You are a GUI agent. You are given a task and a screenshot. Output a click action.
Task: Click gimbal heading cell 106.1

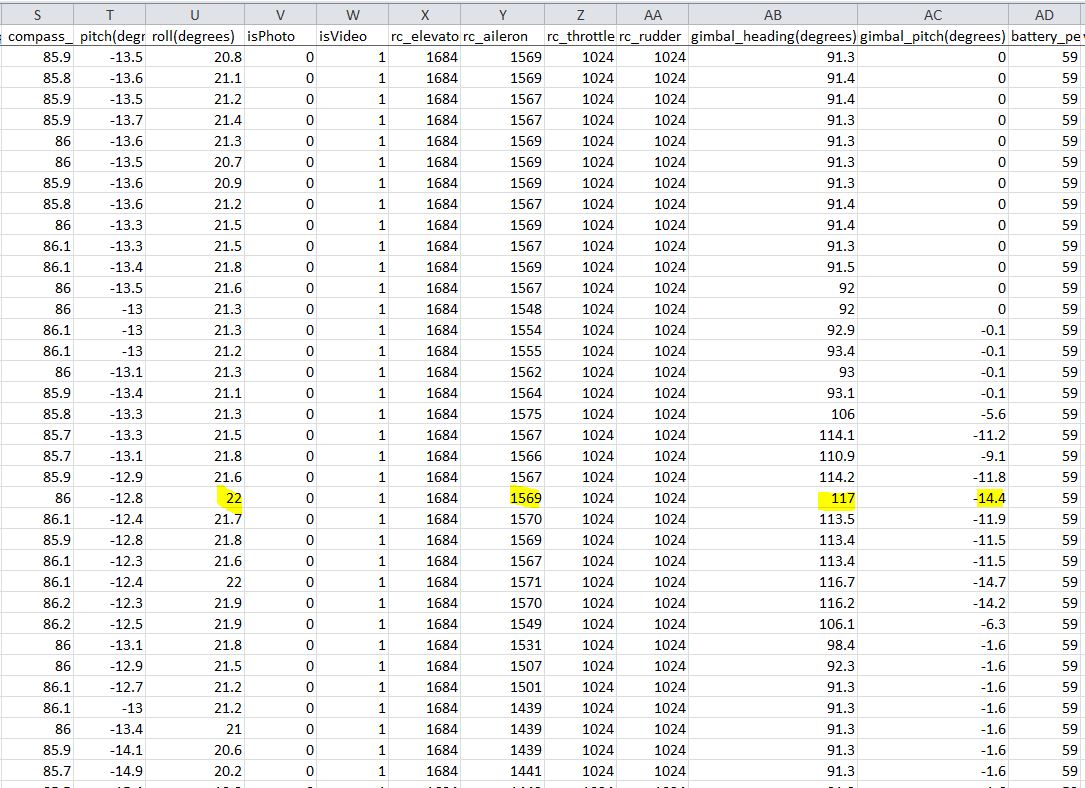(x=773, y=624)
